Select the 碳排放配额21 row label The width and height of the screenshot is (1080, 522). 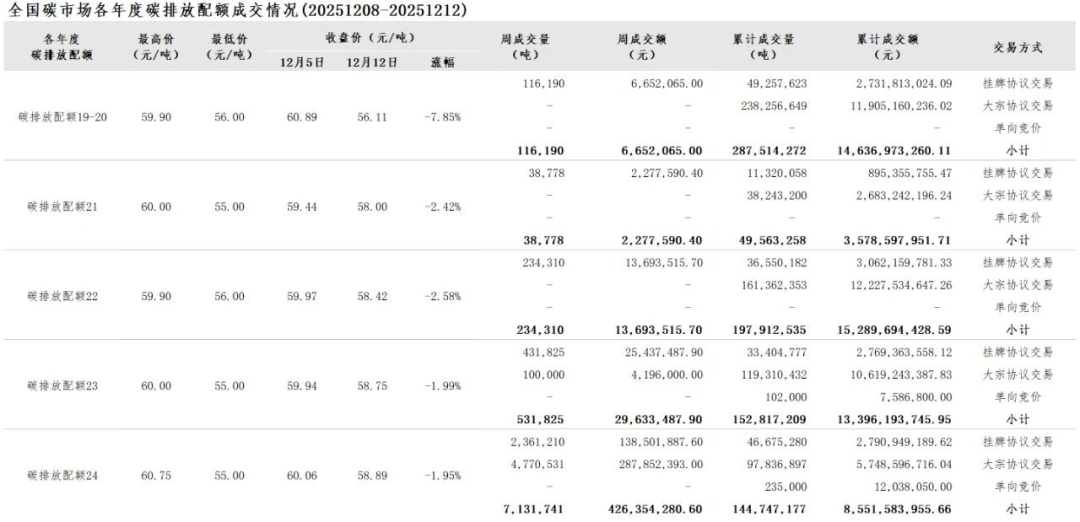pyautogui.click(x=63, y=207)
